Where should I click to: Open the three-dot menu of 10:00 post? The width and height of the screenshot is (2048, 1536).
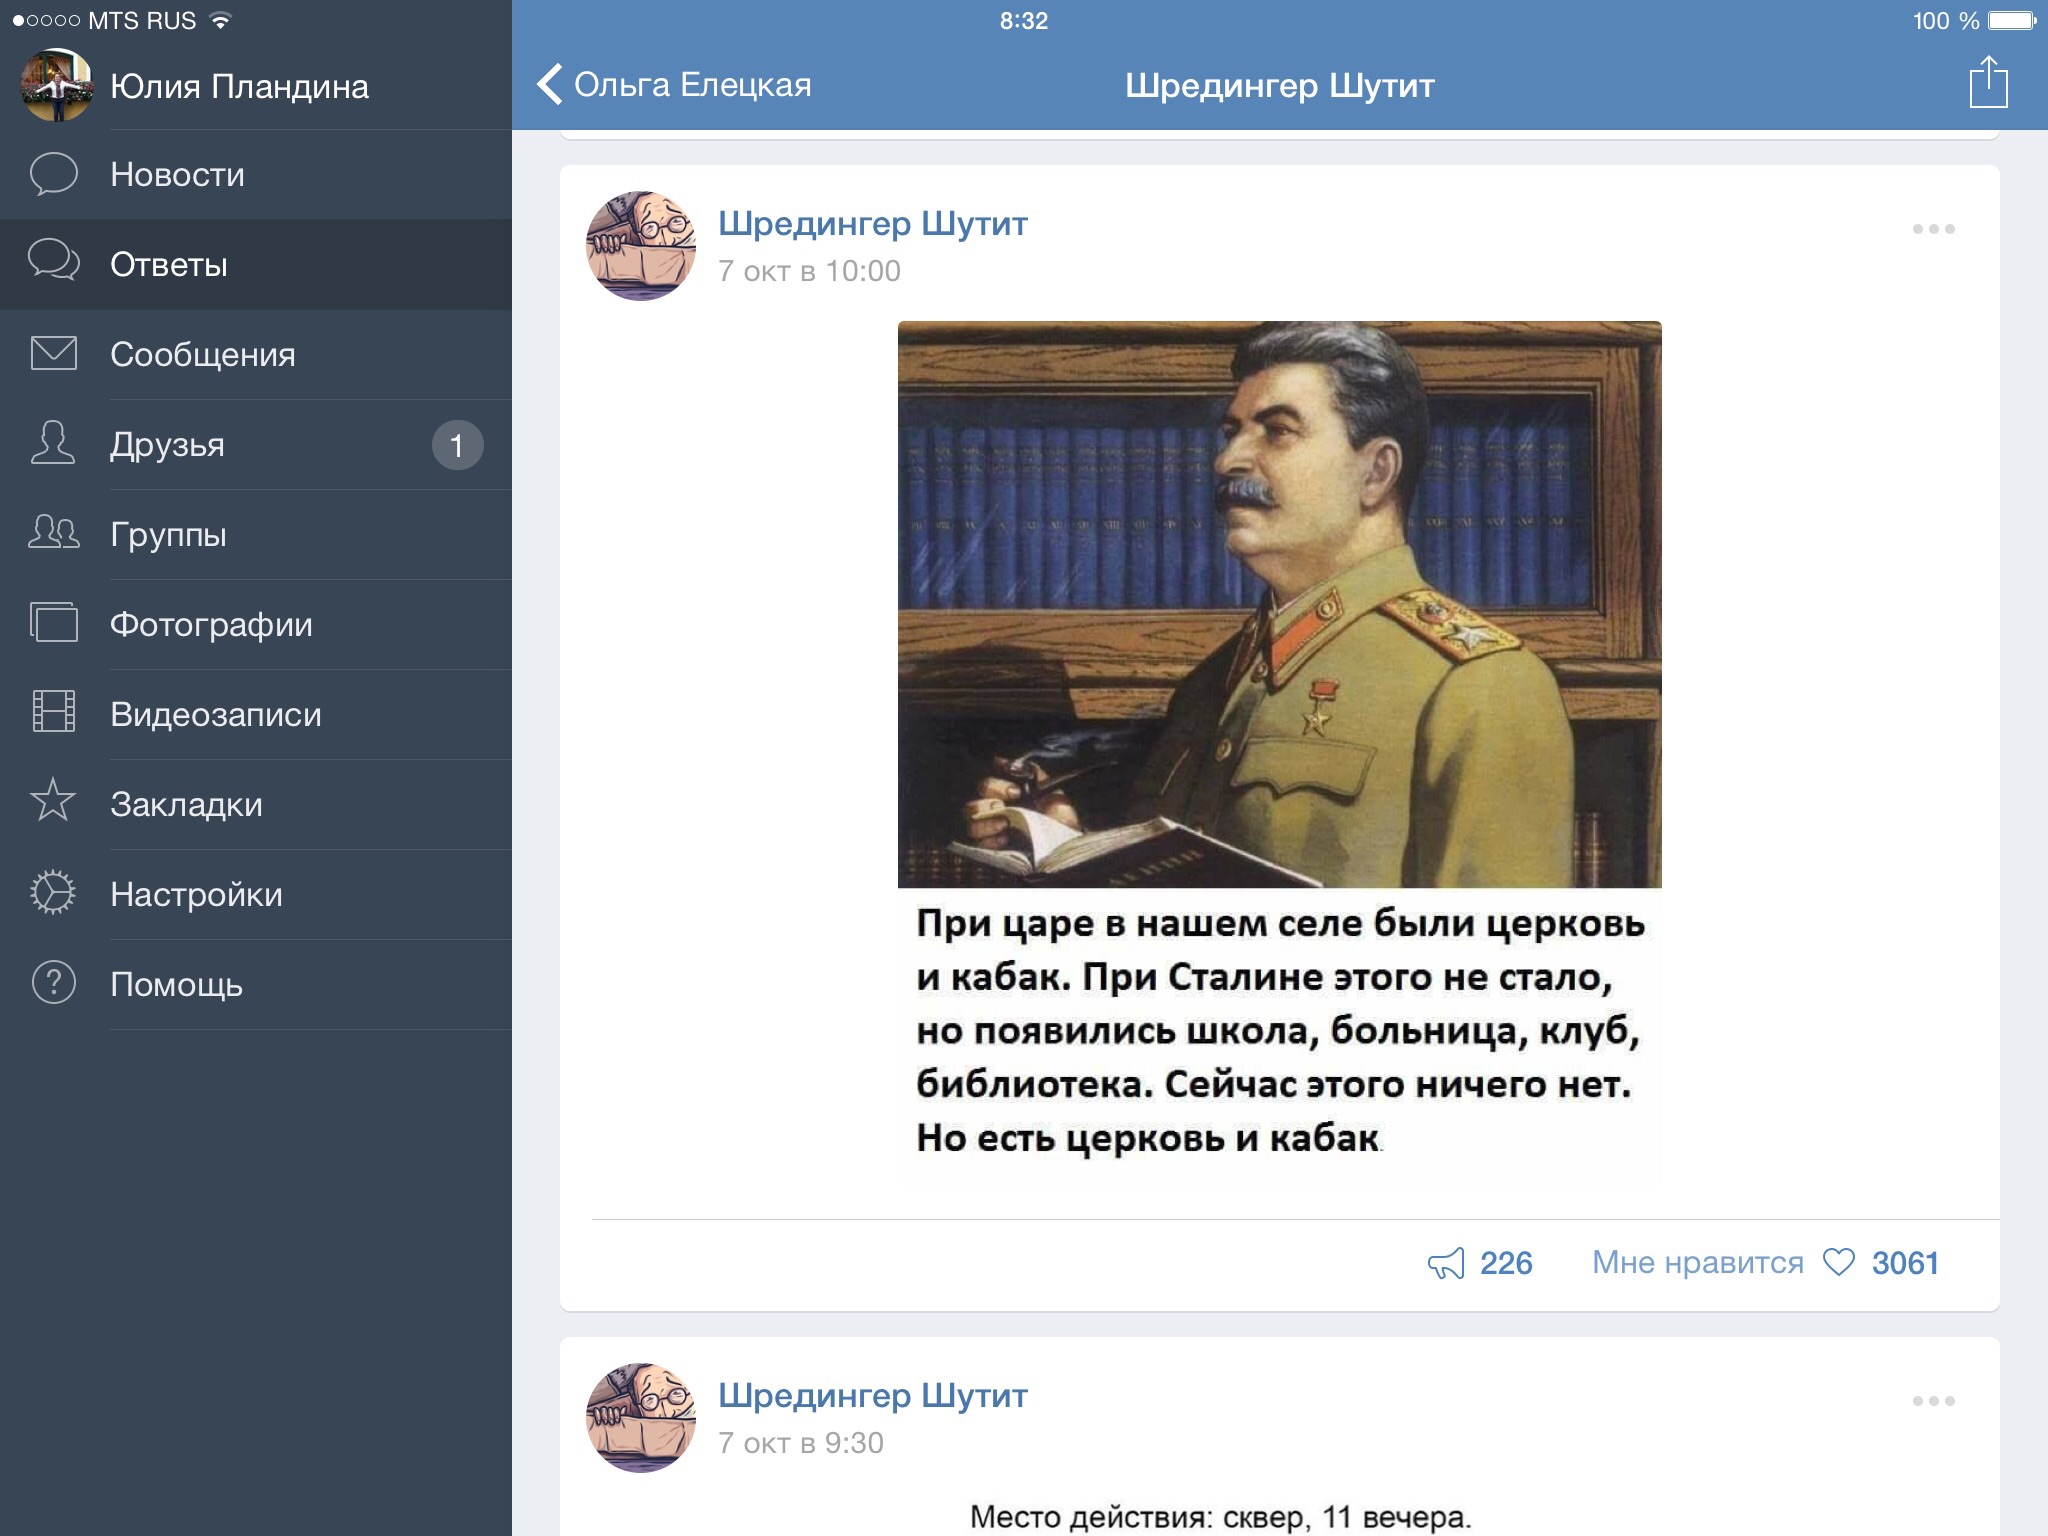coord(1933,229)
